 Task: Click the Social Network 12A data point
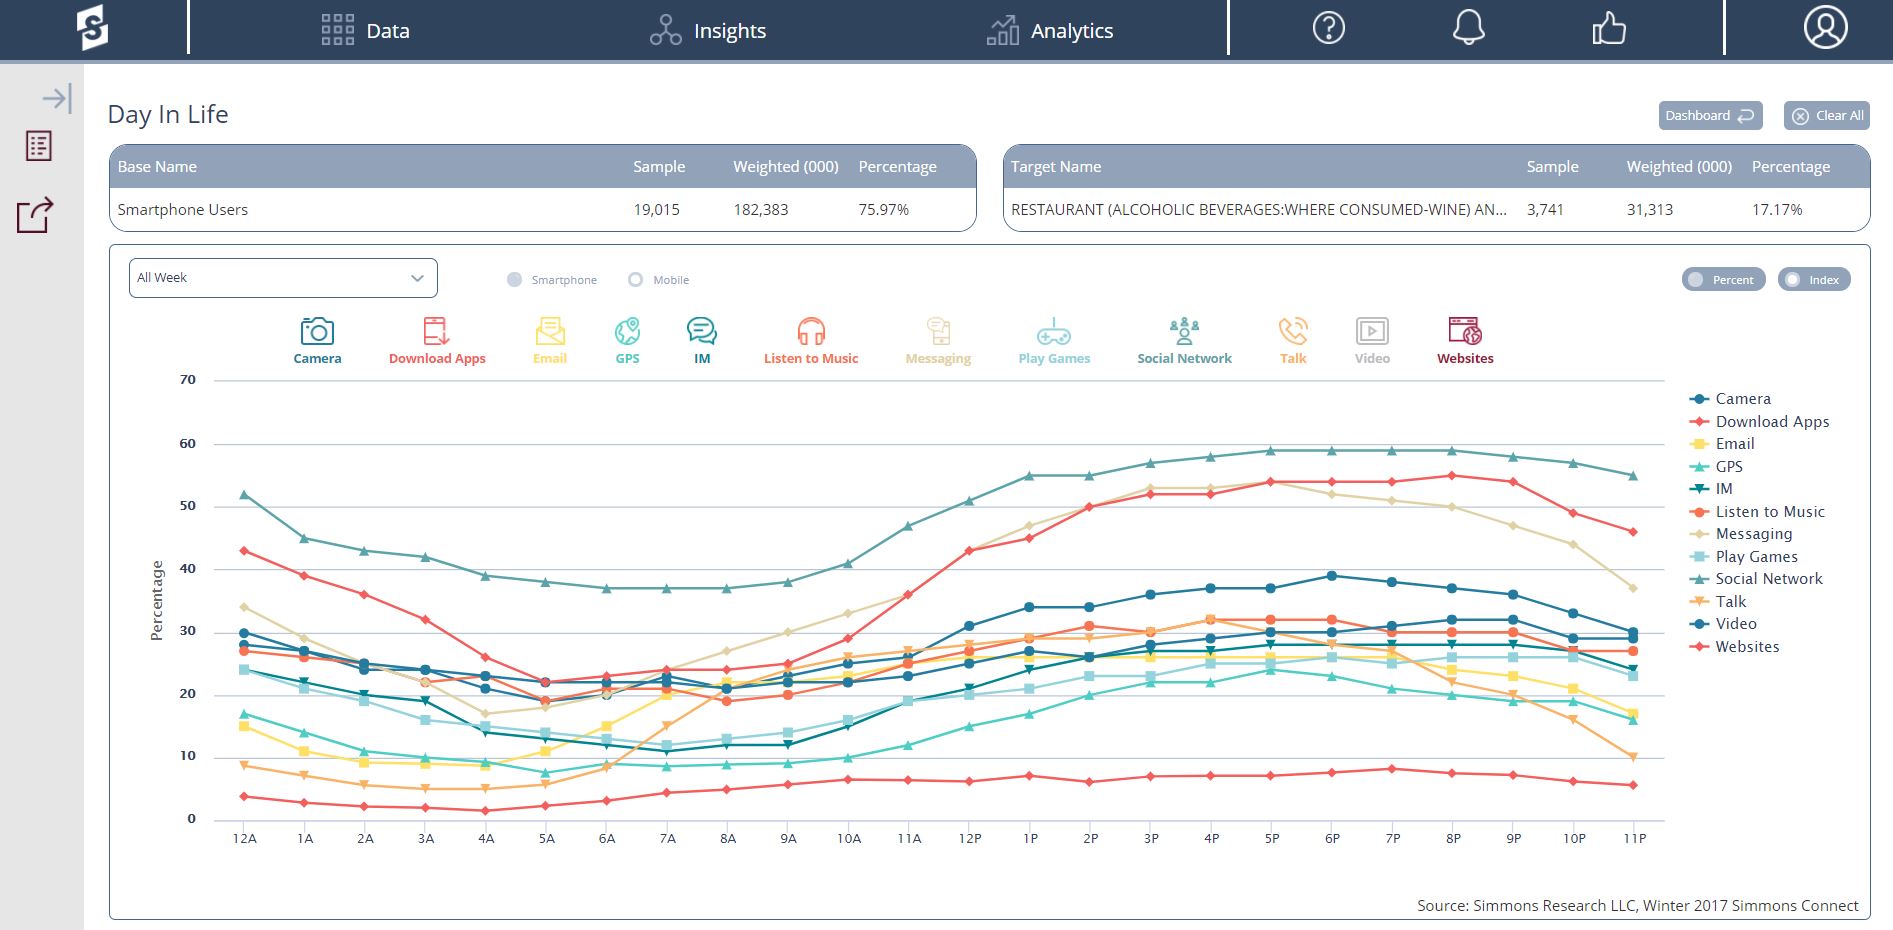coord(244,495)
